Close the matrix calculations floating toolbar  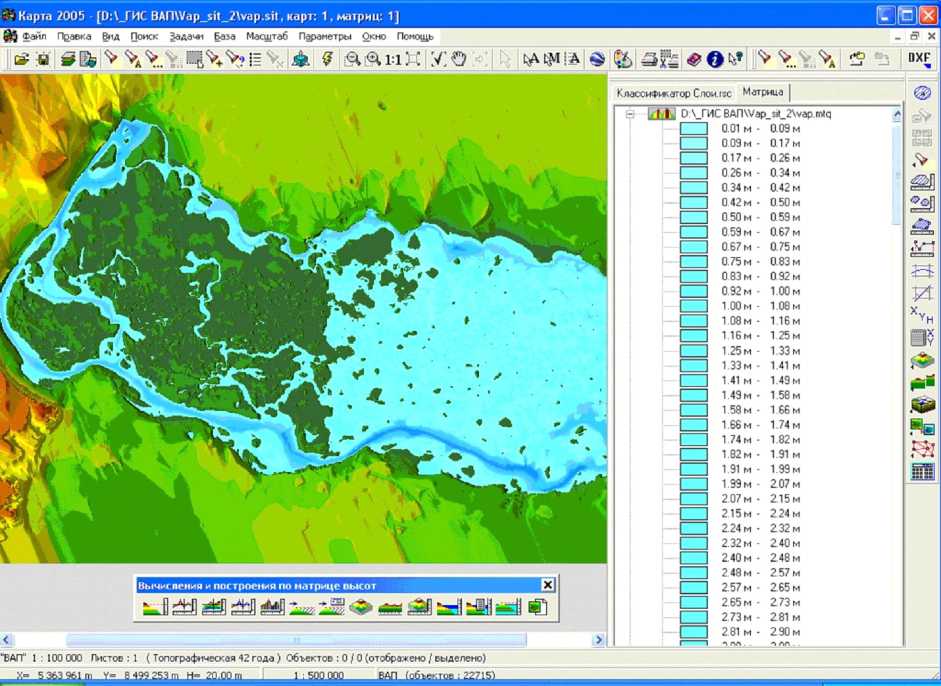(x=548, y=585)
